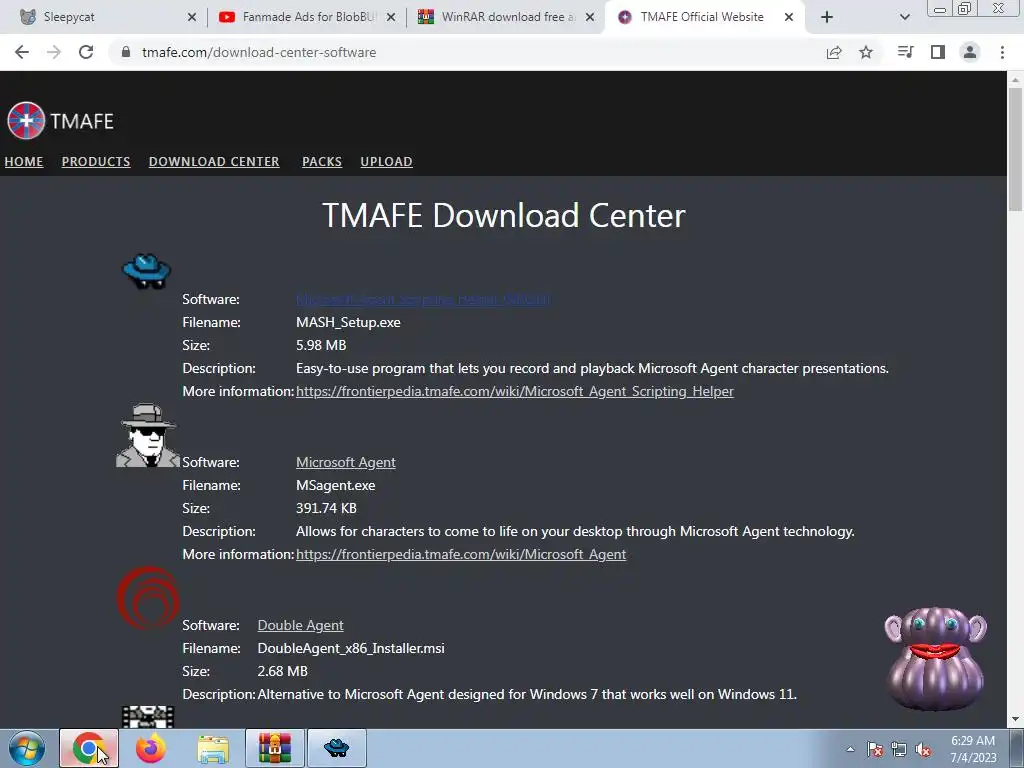Image resolution: width=1024 pixels, height=768 pixels.
Task: Click the DoubleAgent_x86_Installer.msi filename text
Action: pos(351,648)
